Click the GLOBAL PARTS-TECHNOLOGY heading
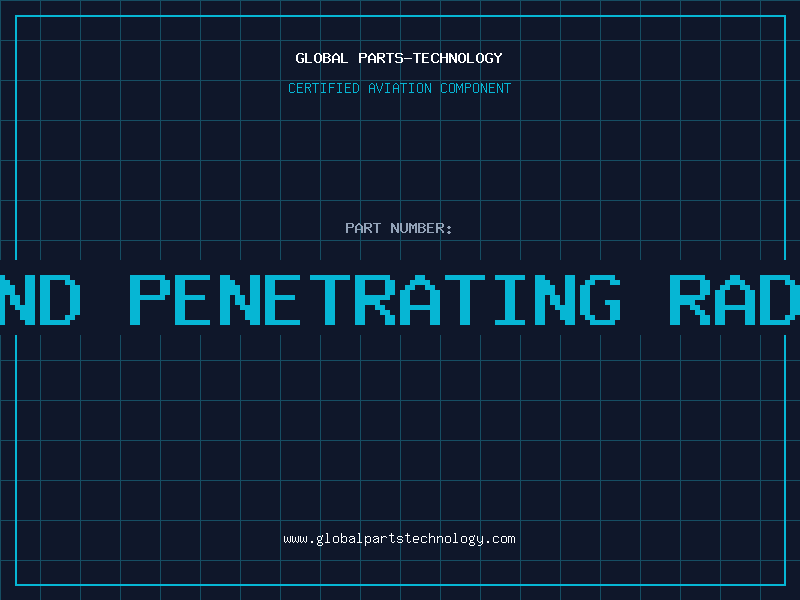This screenshot has height=600, width=800. click(399, 58)
